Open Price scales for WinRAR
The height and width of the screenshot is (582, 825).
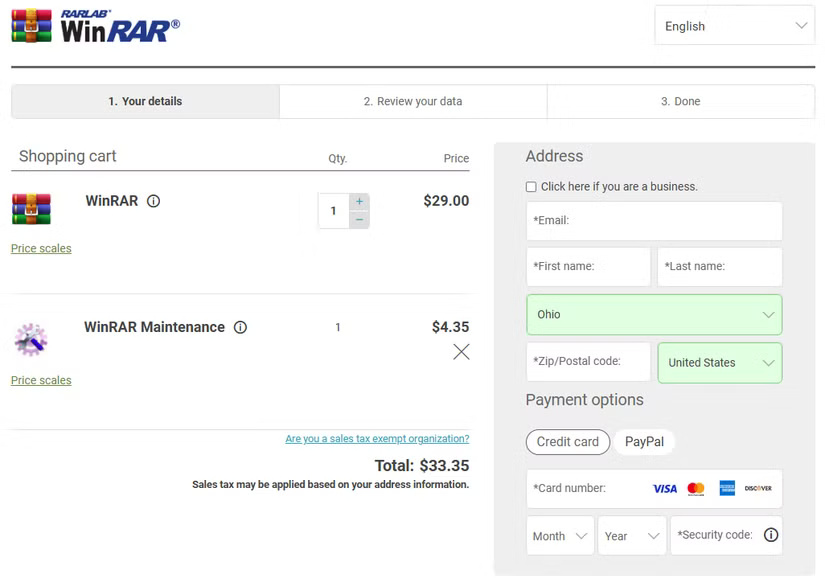40,248
